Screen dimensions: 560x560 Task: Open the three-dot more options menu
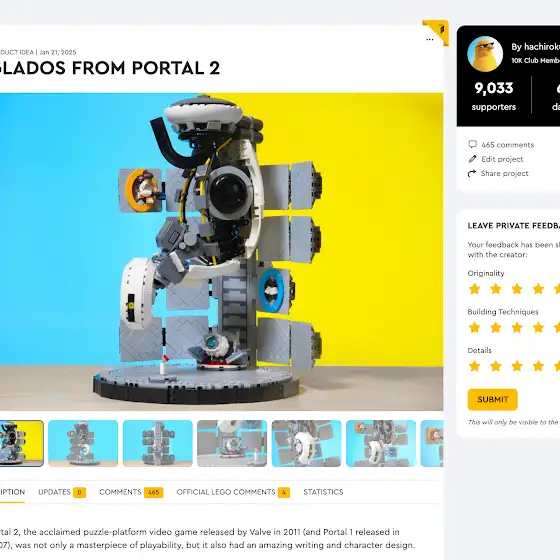click(430, 40)
